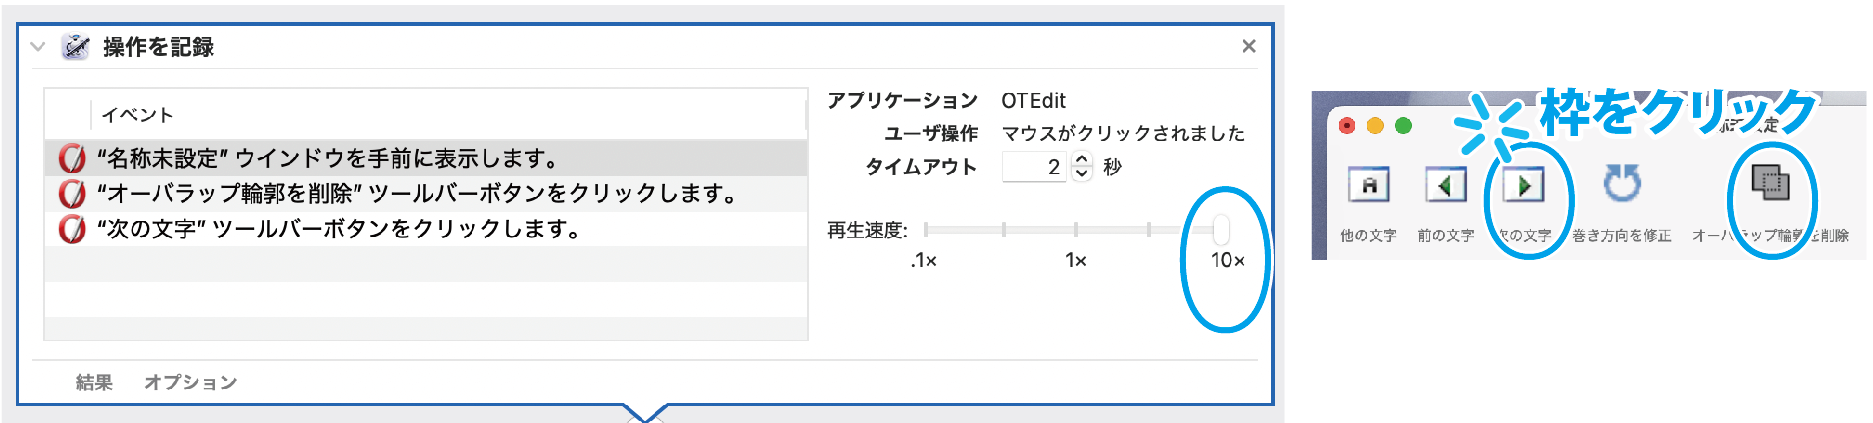Open the オプション (Options) tab

click(190, 382)
